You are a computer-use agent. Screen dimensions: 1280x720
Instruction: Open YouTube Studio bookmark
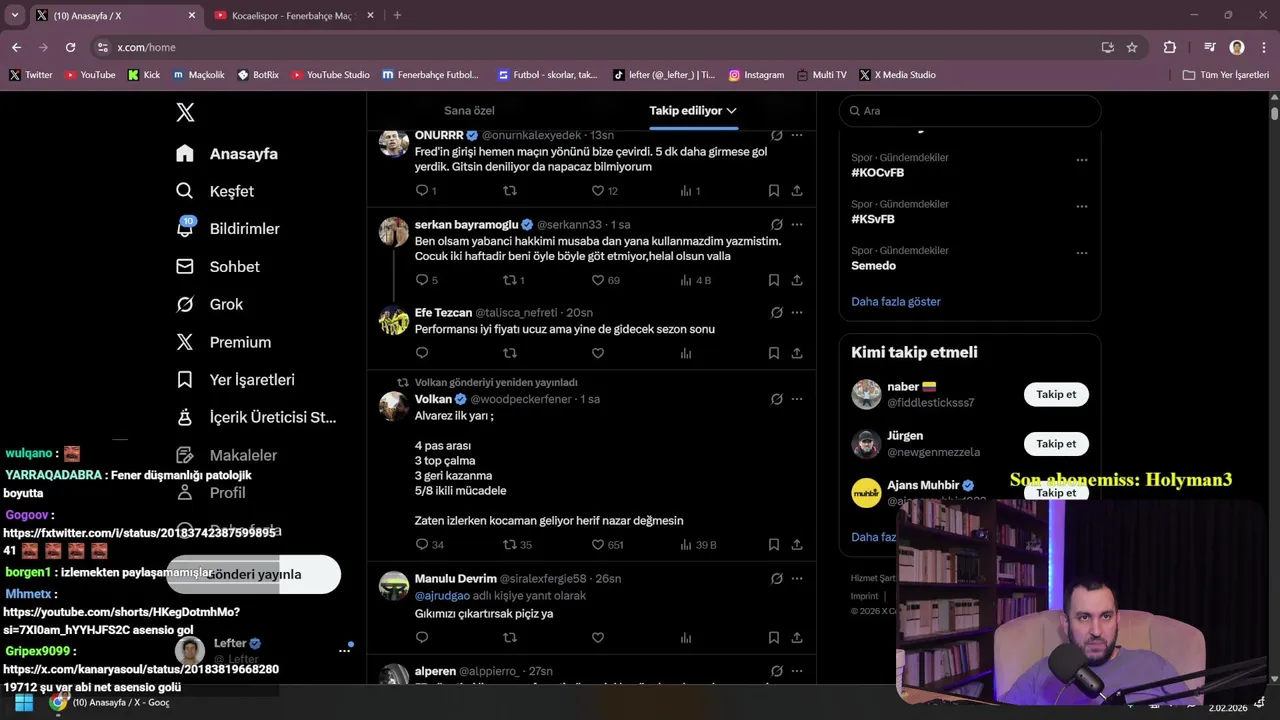pyautogui.click(x=330, y=75)
